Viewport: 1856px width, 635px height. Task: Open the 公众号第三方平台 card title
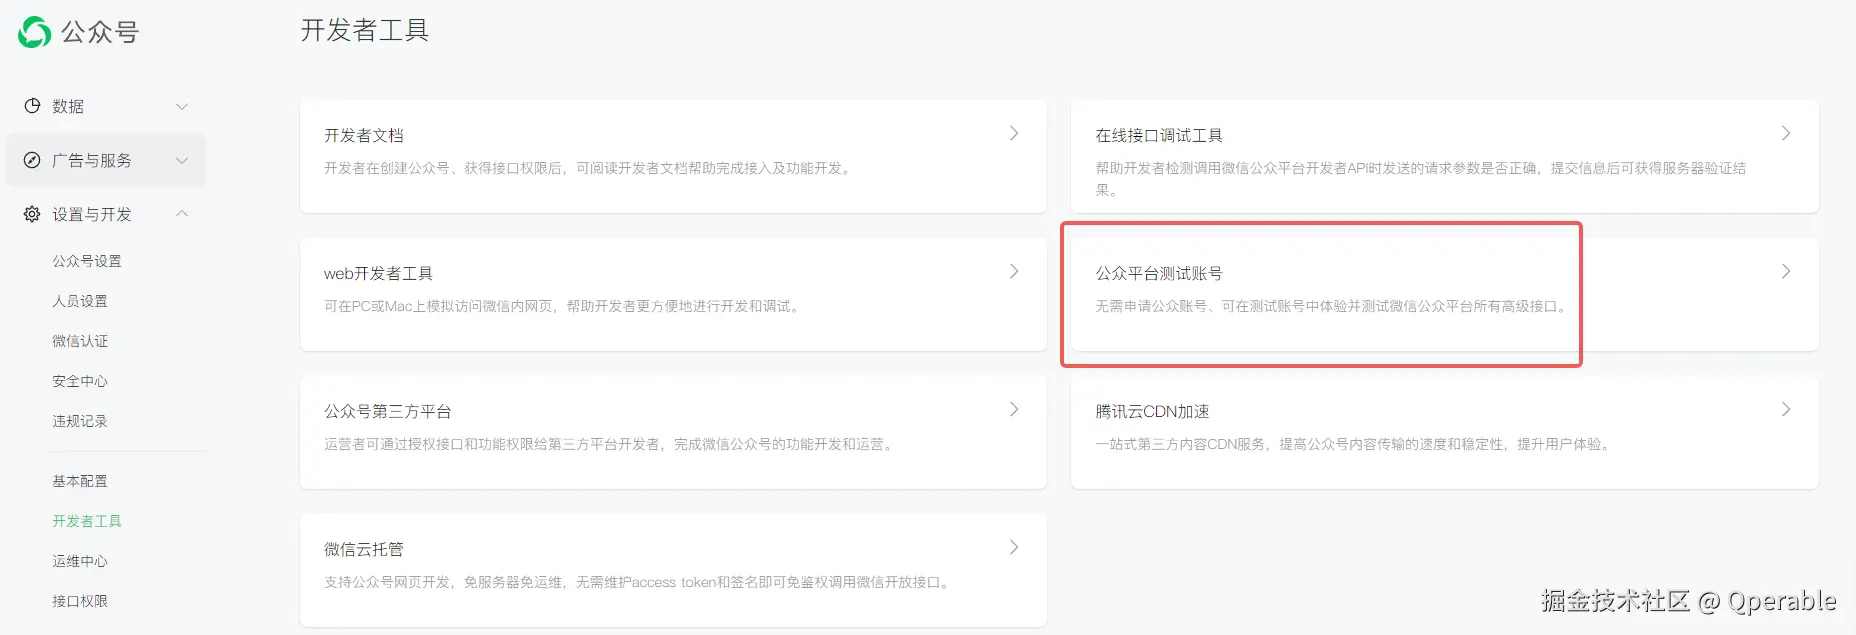[x=388, y=411]
